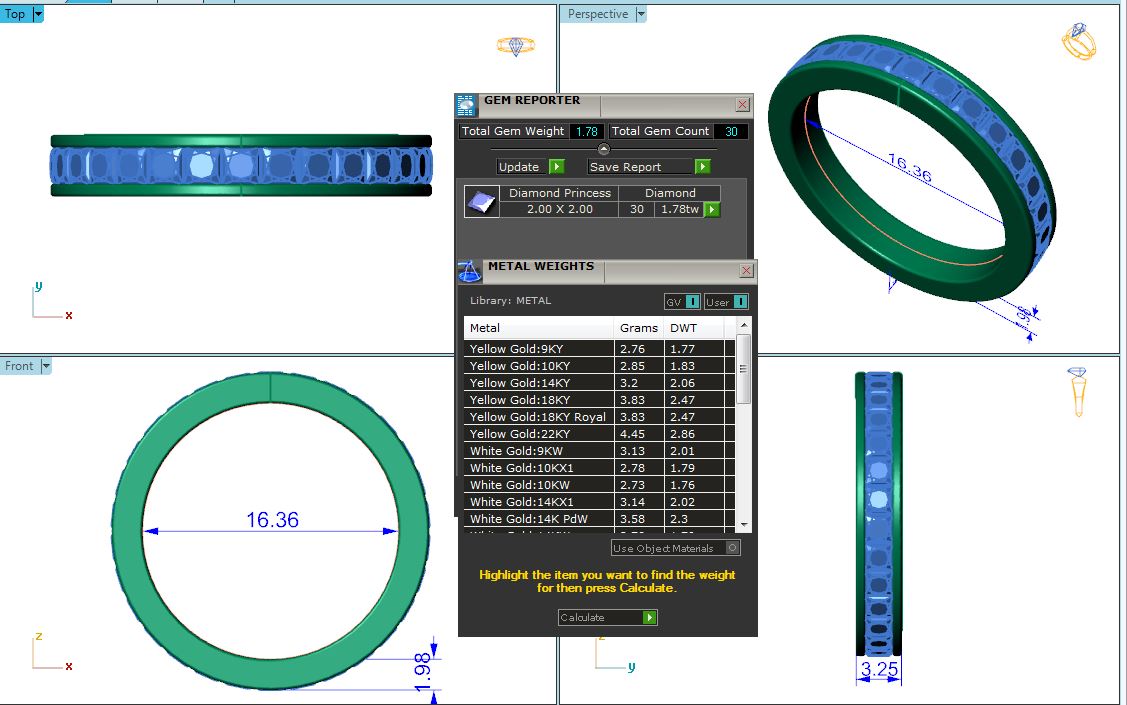Select Yellow Gold:18KY in metal list
The image size is (1127, 705).
[520, 400]
